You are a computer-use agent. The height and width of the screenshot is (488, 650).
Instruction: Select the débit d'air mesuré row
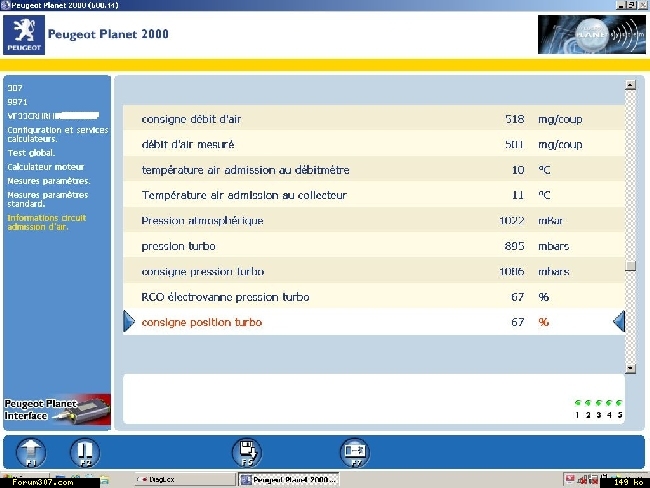374,144
